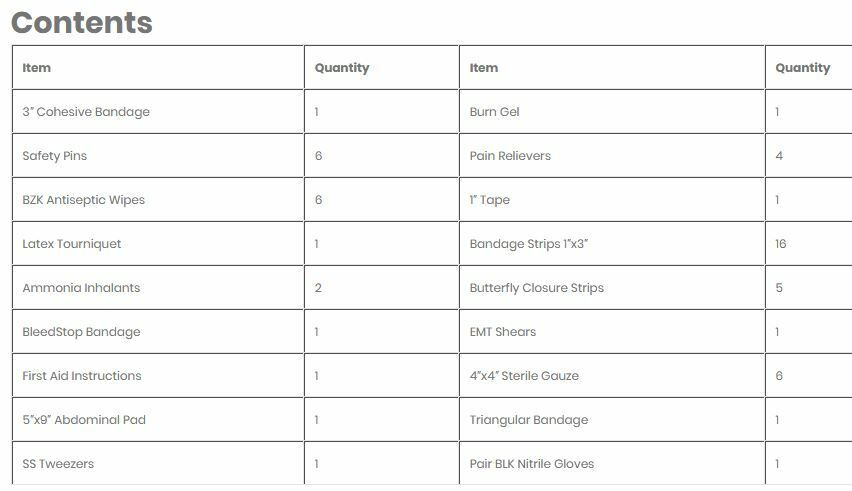Select First Aid Instructions entry

point(82,376)
